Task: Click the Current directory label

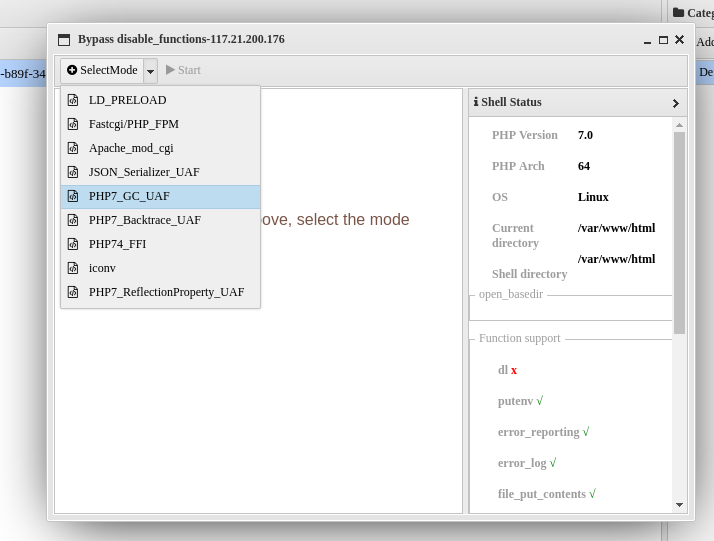Action: pos(515,235)
